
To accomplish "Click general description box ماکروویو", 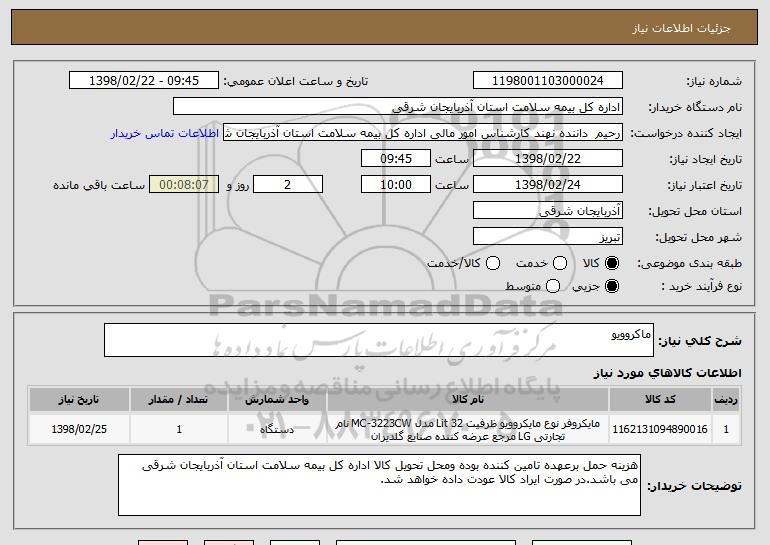I will (379, 340).
